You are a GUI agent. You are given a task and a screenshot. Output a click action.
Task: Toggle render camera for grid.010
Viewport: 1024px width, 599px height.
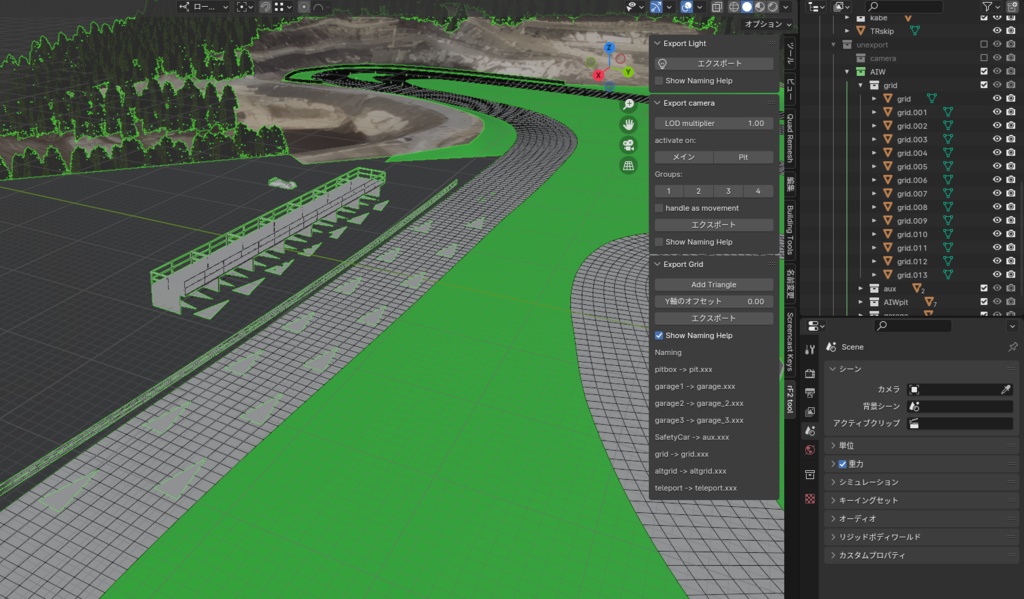[1011, 234]
